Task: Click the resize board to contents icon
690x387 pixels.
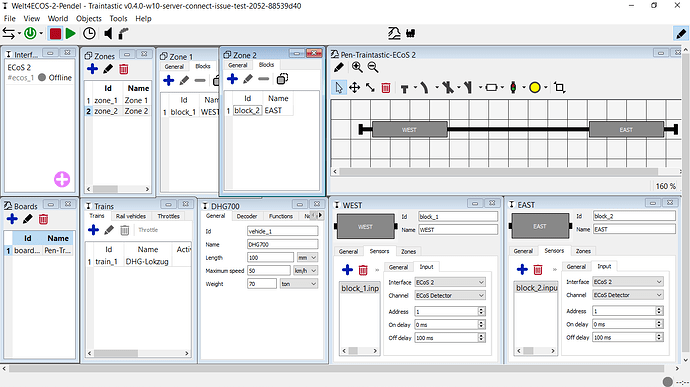Action: [x=559, y=87]
